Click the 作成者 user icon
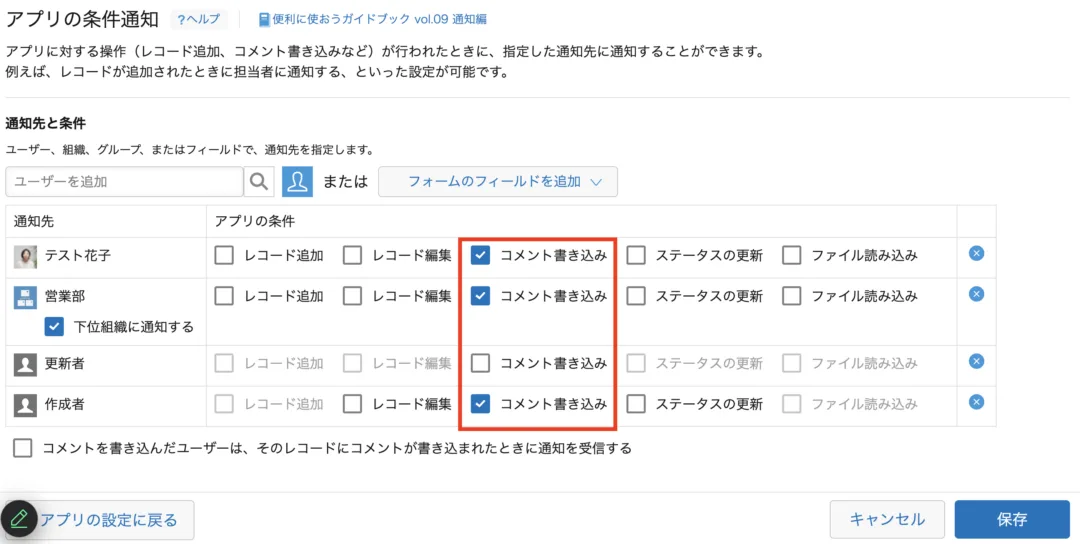Screen dimensions: 1080x544 click(x=25, y=404)
